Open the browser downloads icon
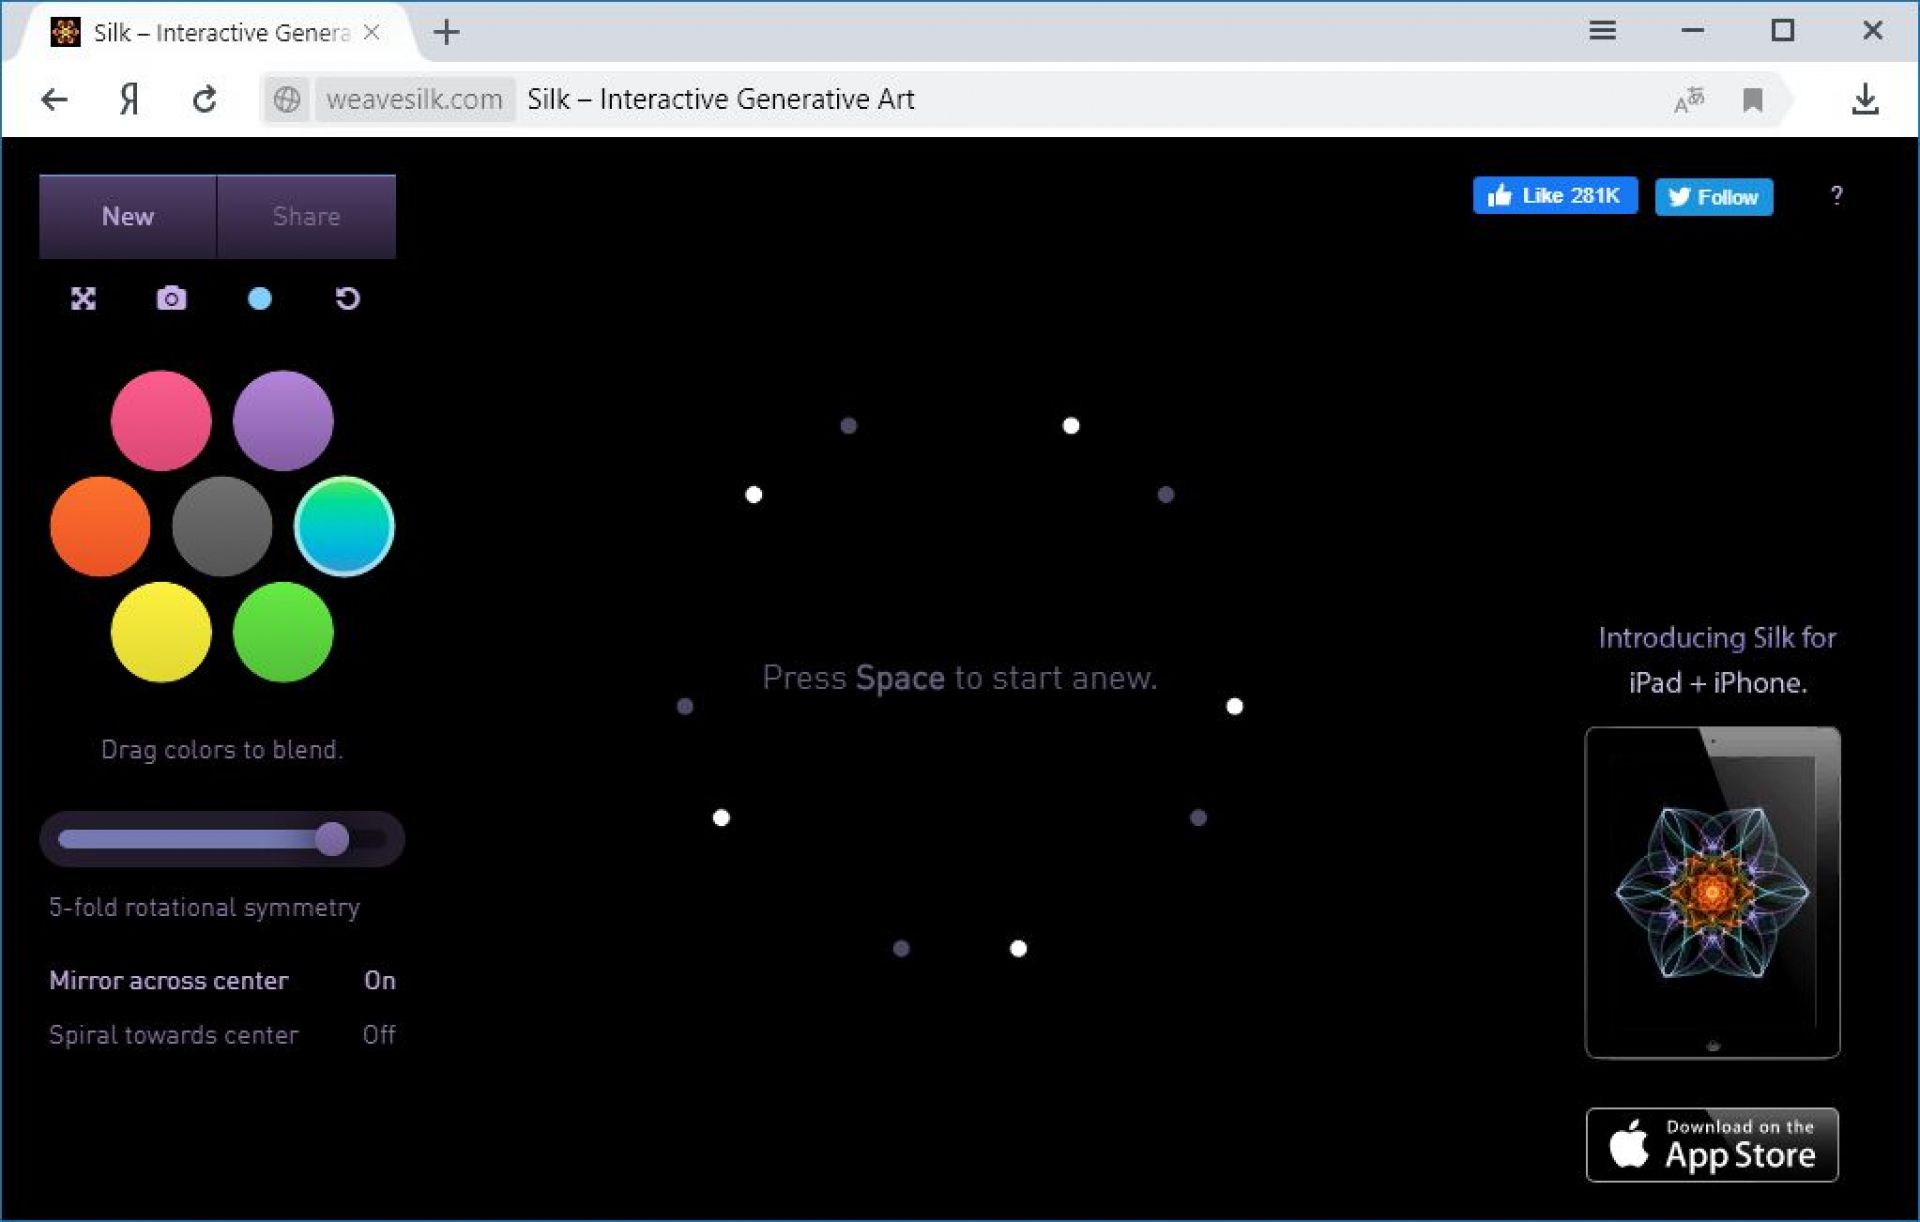 pos(1864,99)
